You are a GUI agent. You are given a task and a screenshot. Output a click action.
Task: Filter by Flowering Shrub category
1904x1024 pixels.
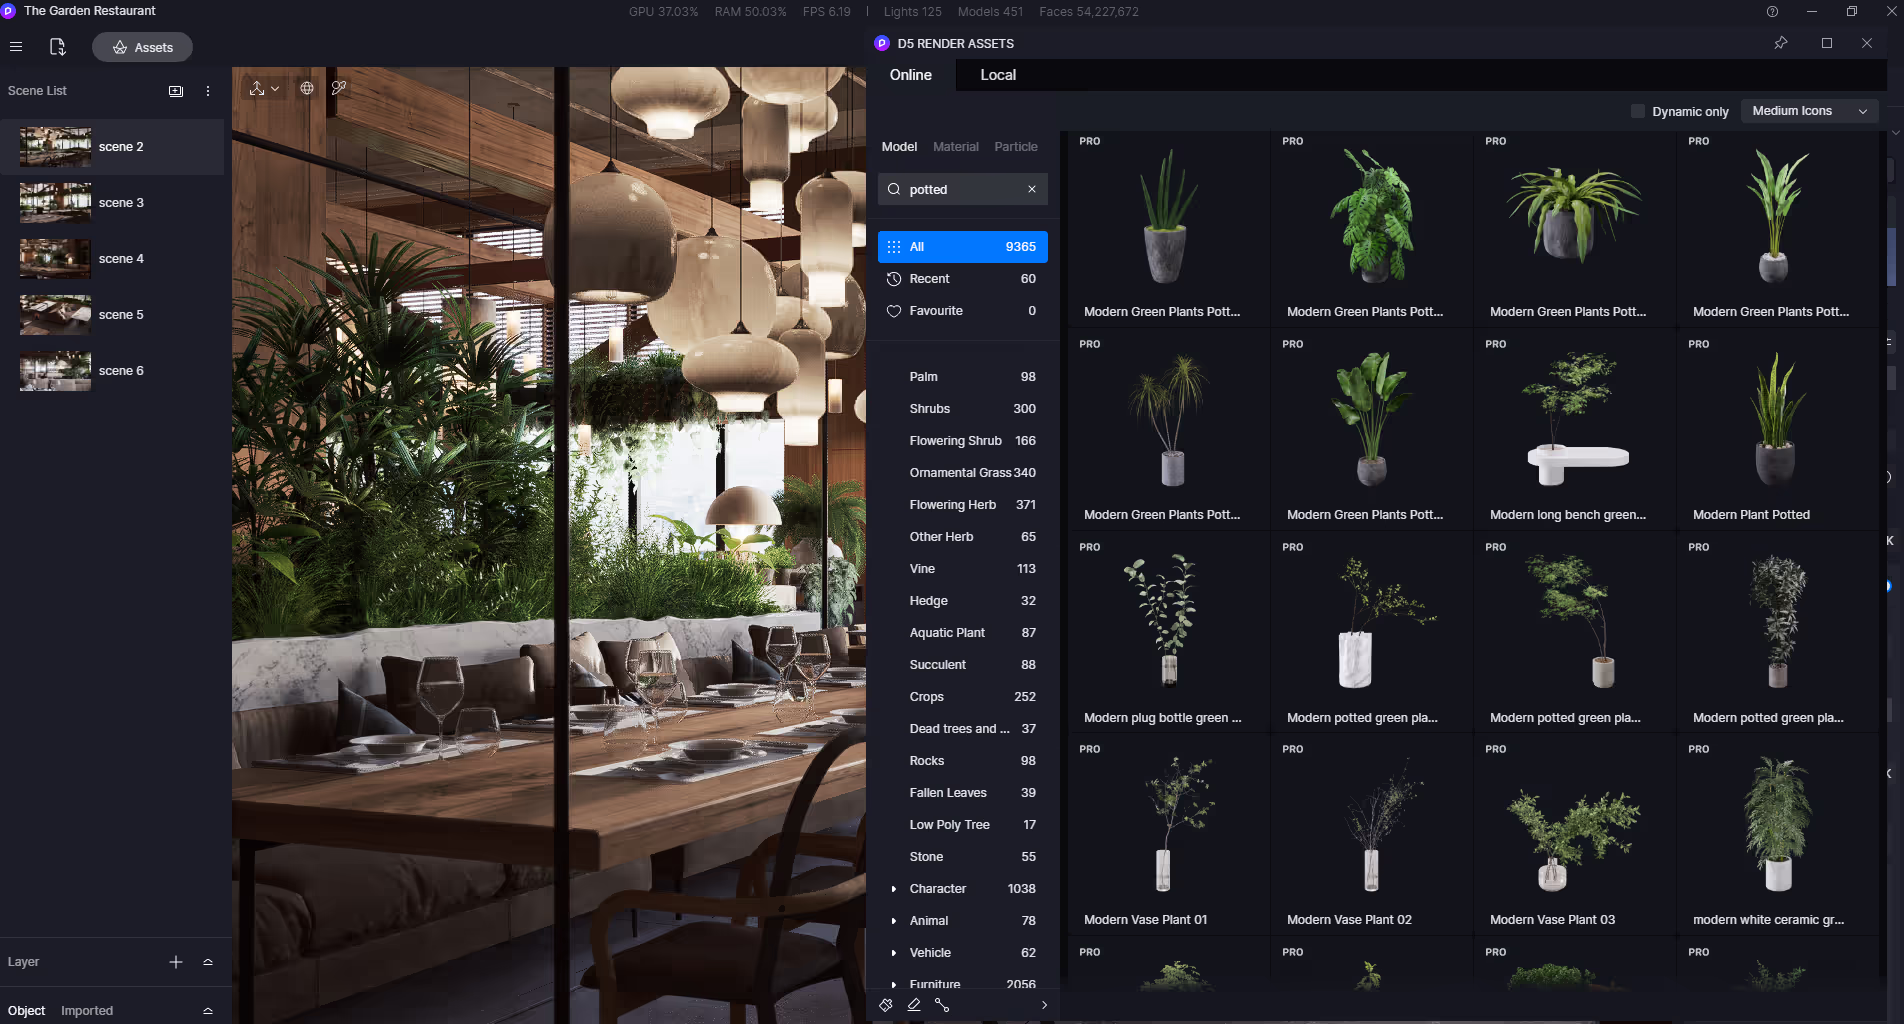click(x=963, y=441)
